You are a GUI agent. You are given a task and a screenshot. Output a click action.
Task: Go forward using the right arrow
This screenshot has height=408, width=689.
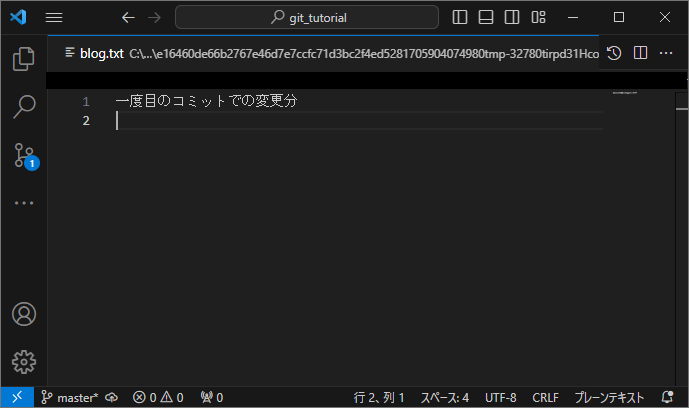(154, 18)
